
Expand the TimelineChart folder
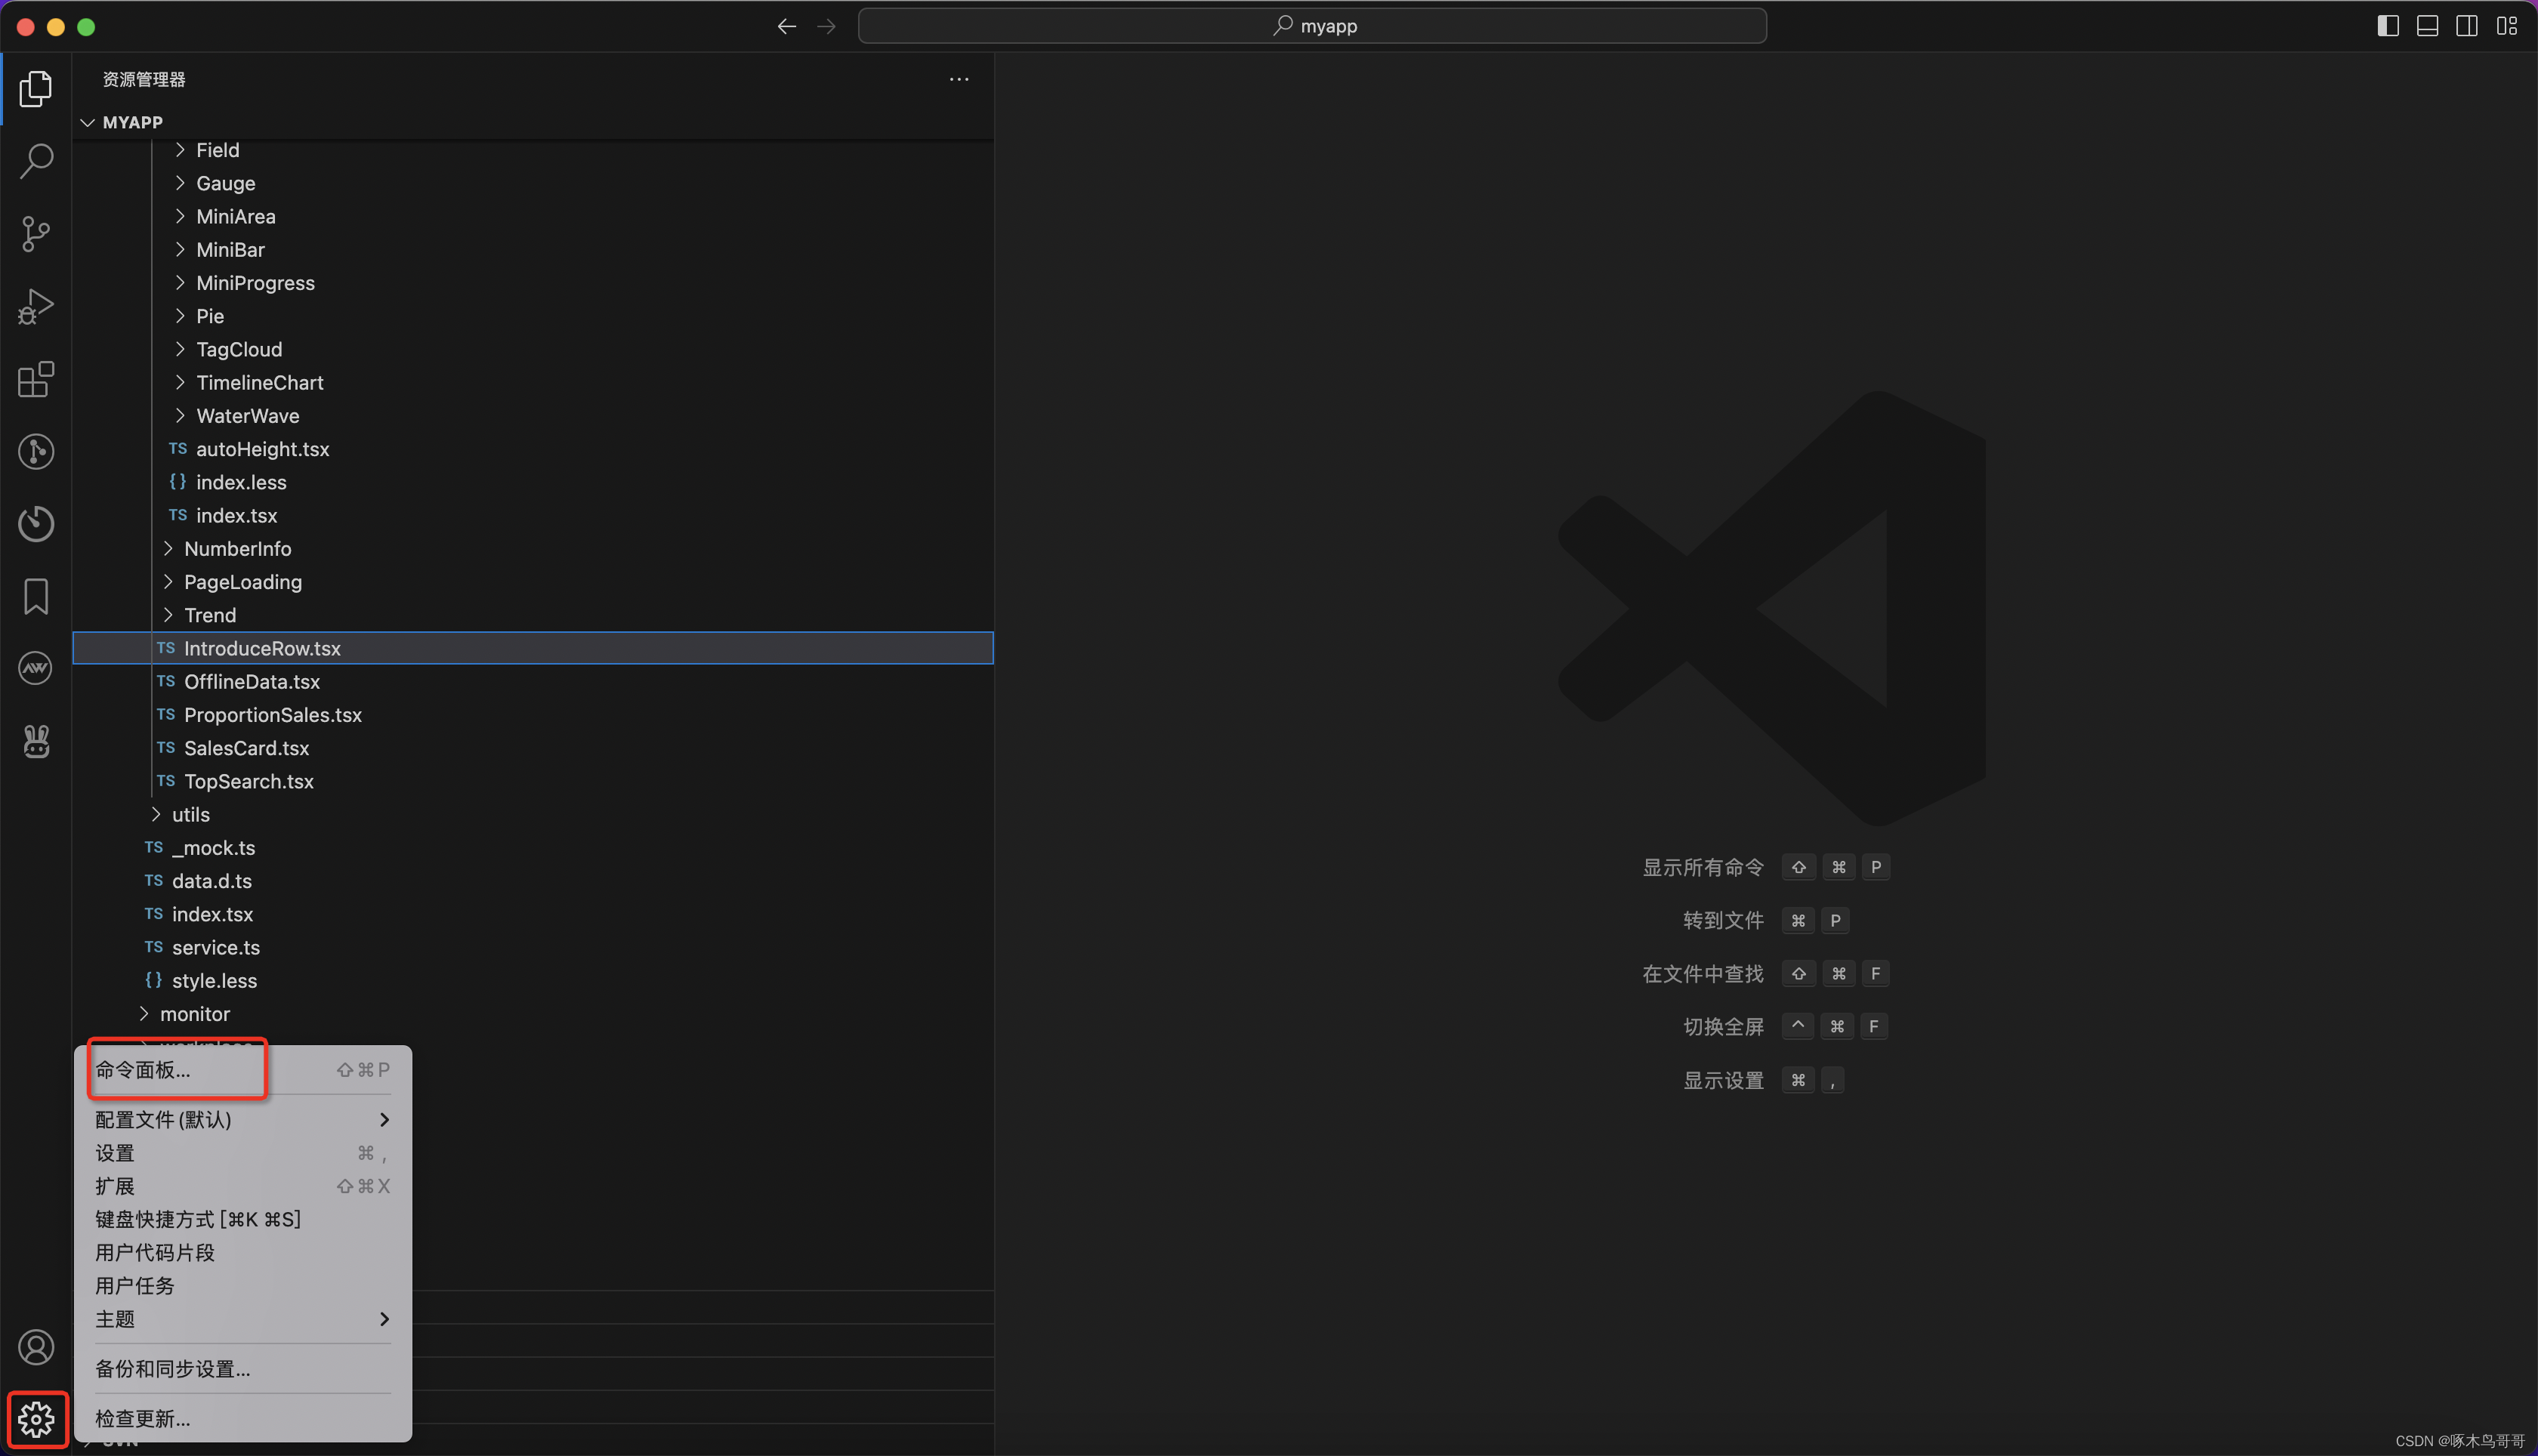pyautogui.click(x=533, y=382)
